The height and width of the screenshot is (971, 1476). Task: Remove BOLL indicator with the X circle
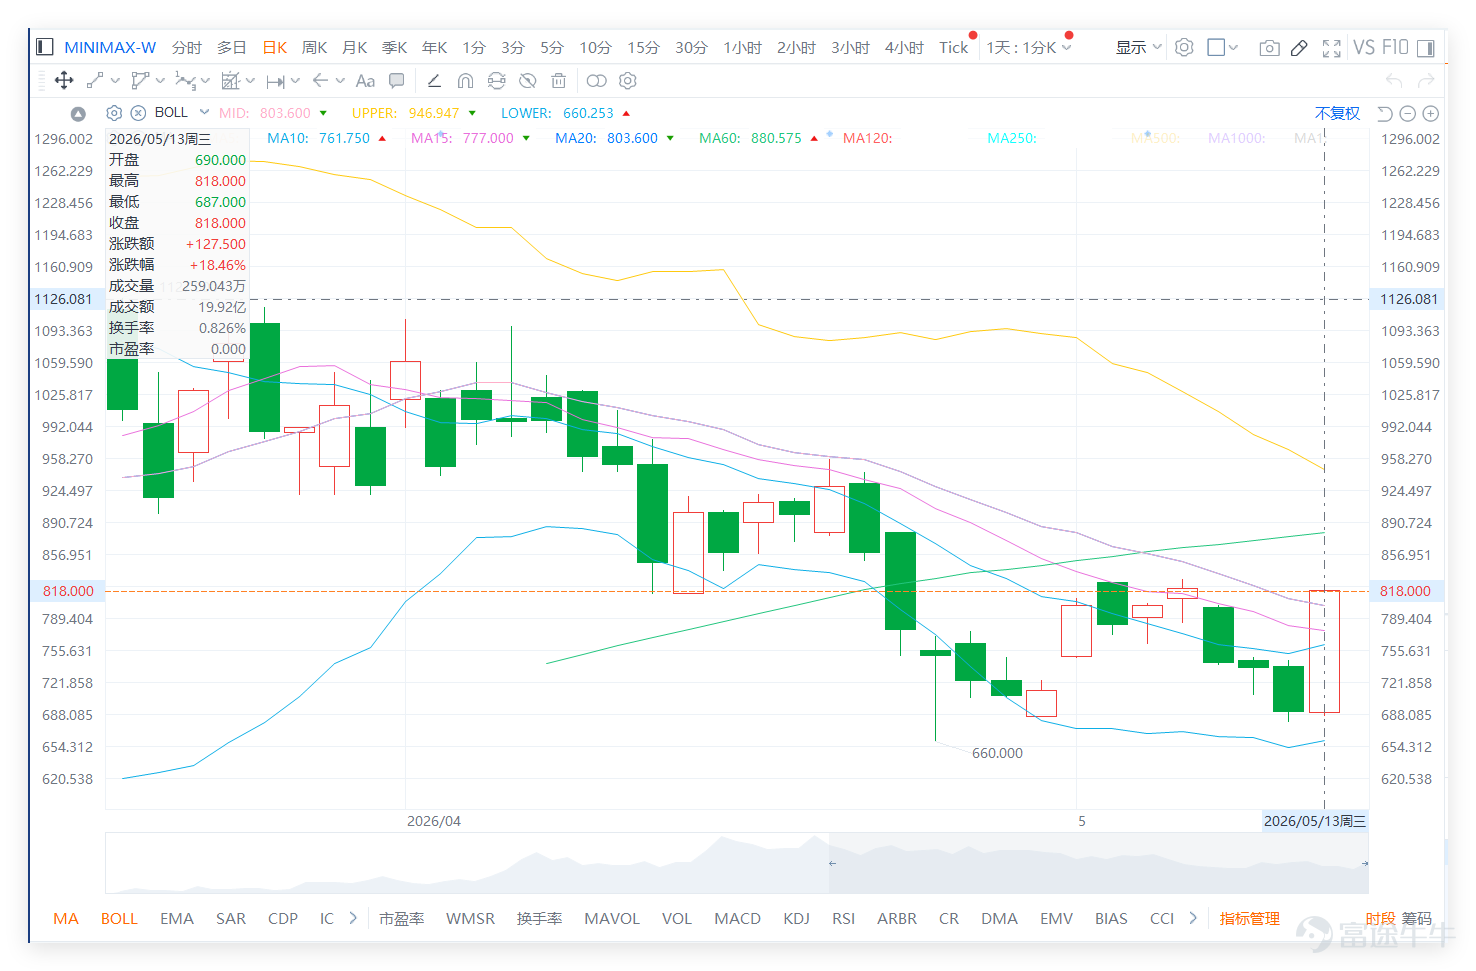click(139, 113)
